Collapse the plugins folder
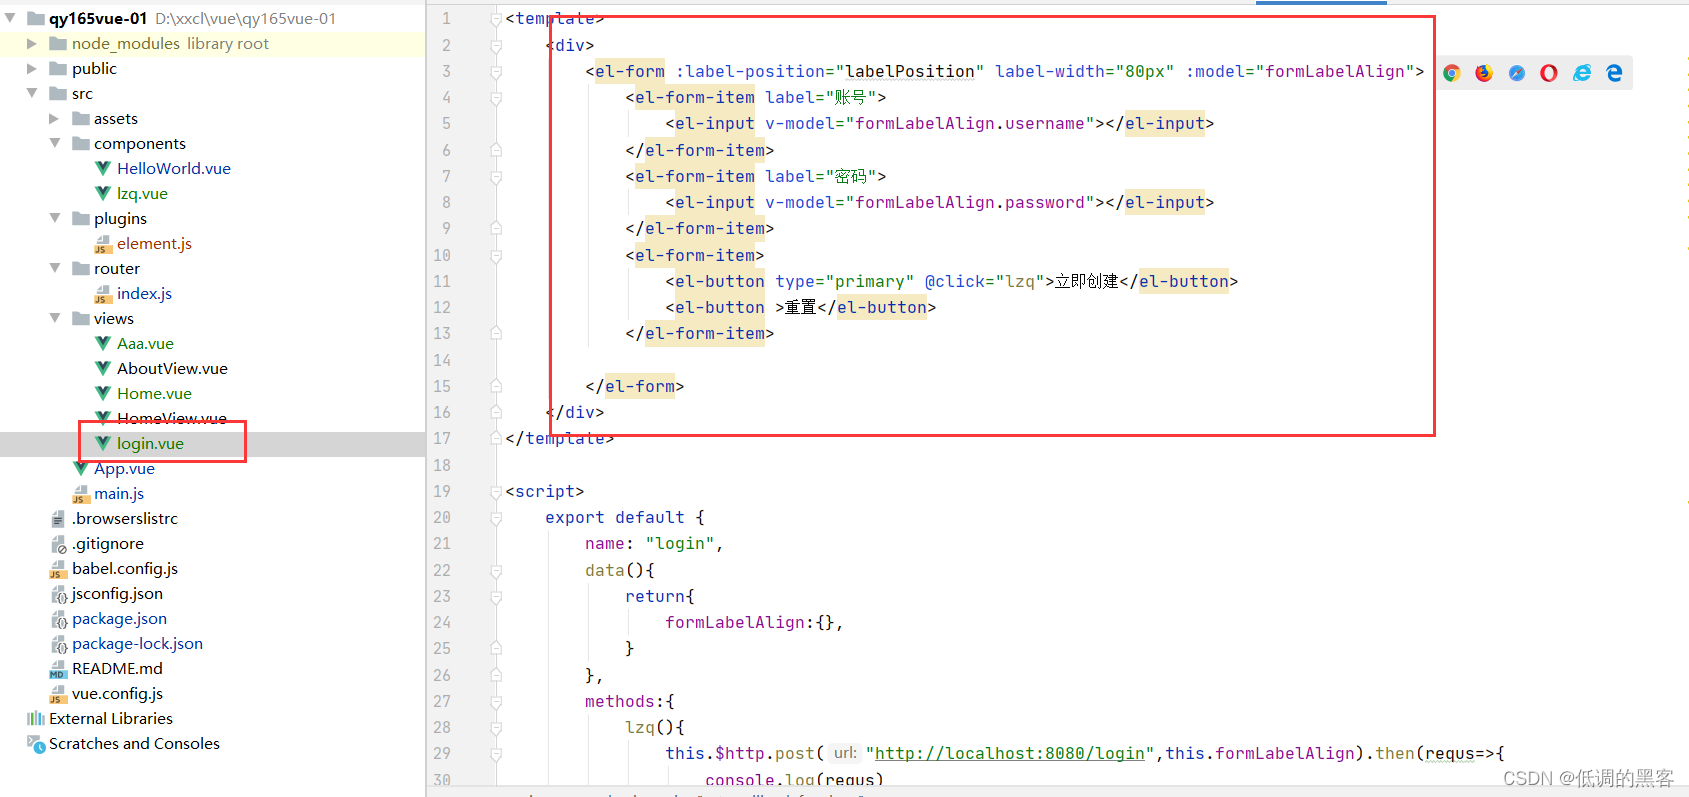Viewport: 1689px width, 797px height. tap(54, 218)
